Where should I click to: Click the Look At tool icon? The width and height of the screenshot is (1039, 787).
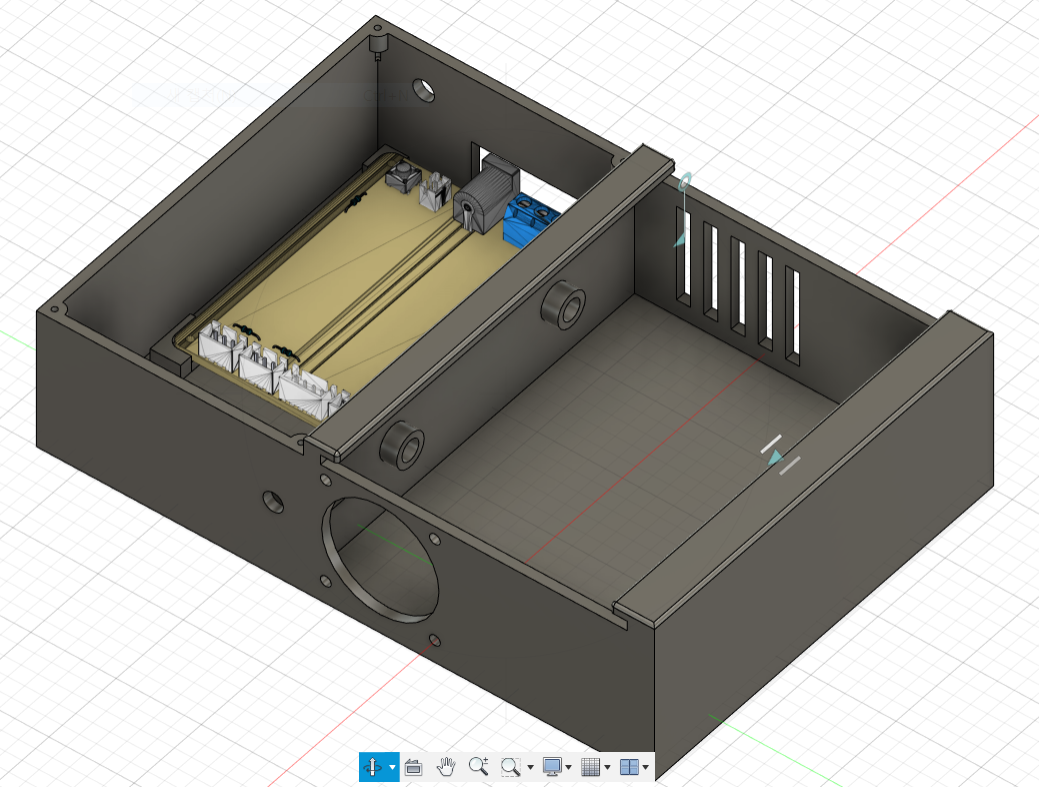coord(413,767)
